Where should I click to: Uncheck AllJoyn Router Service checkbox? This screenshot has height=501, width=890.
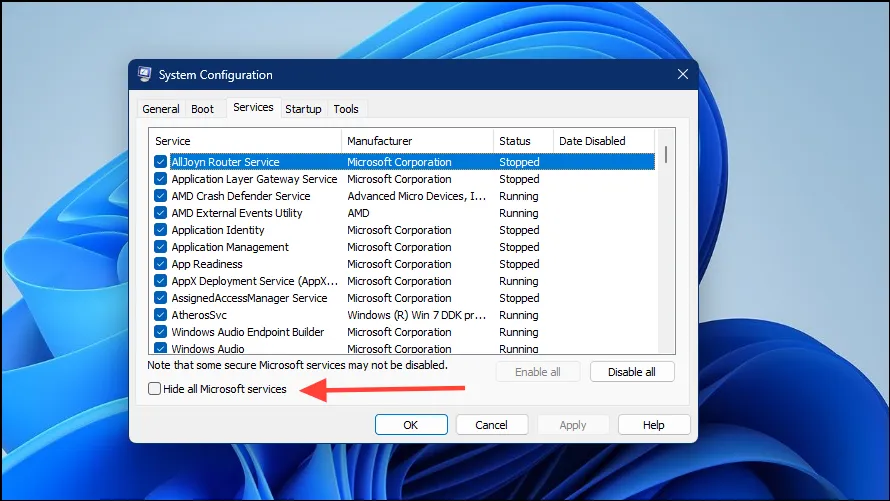pos(160,162)
